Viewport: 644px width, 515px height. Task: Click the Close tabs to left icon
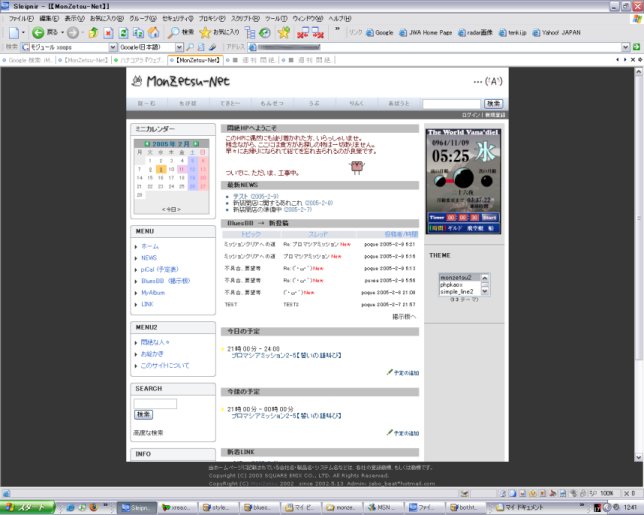click(303, 32)
